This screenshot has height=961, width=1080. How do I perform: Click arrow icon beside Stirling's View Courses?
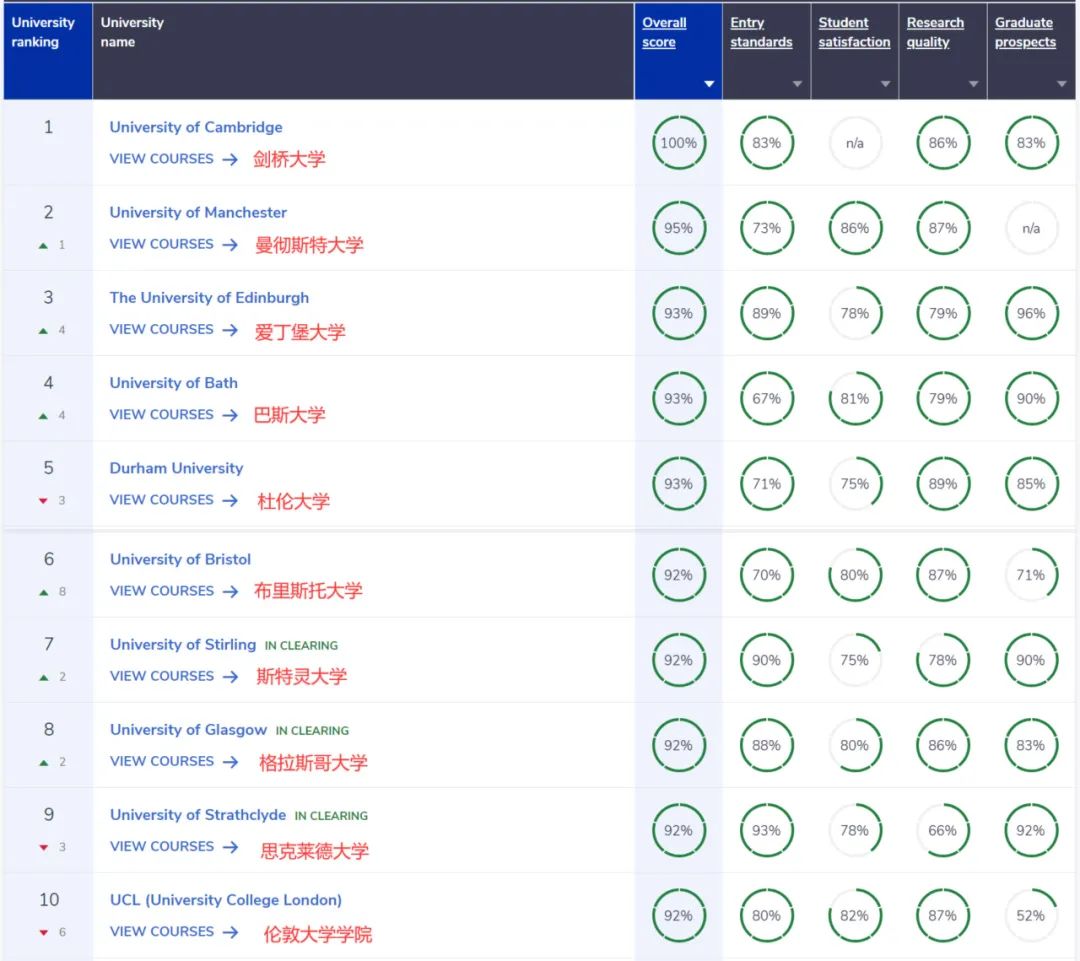coord(230,677)
